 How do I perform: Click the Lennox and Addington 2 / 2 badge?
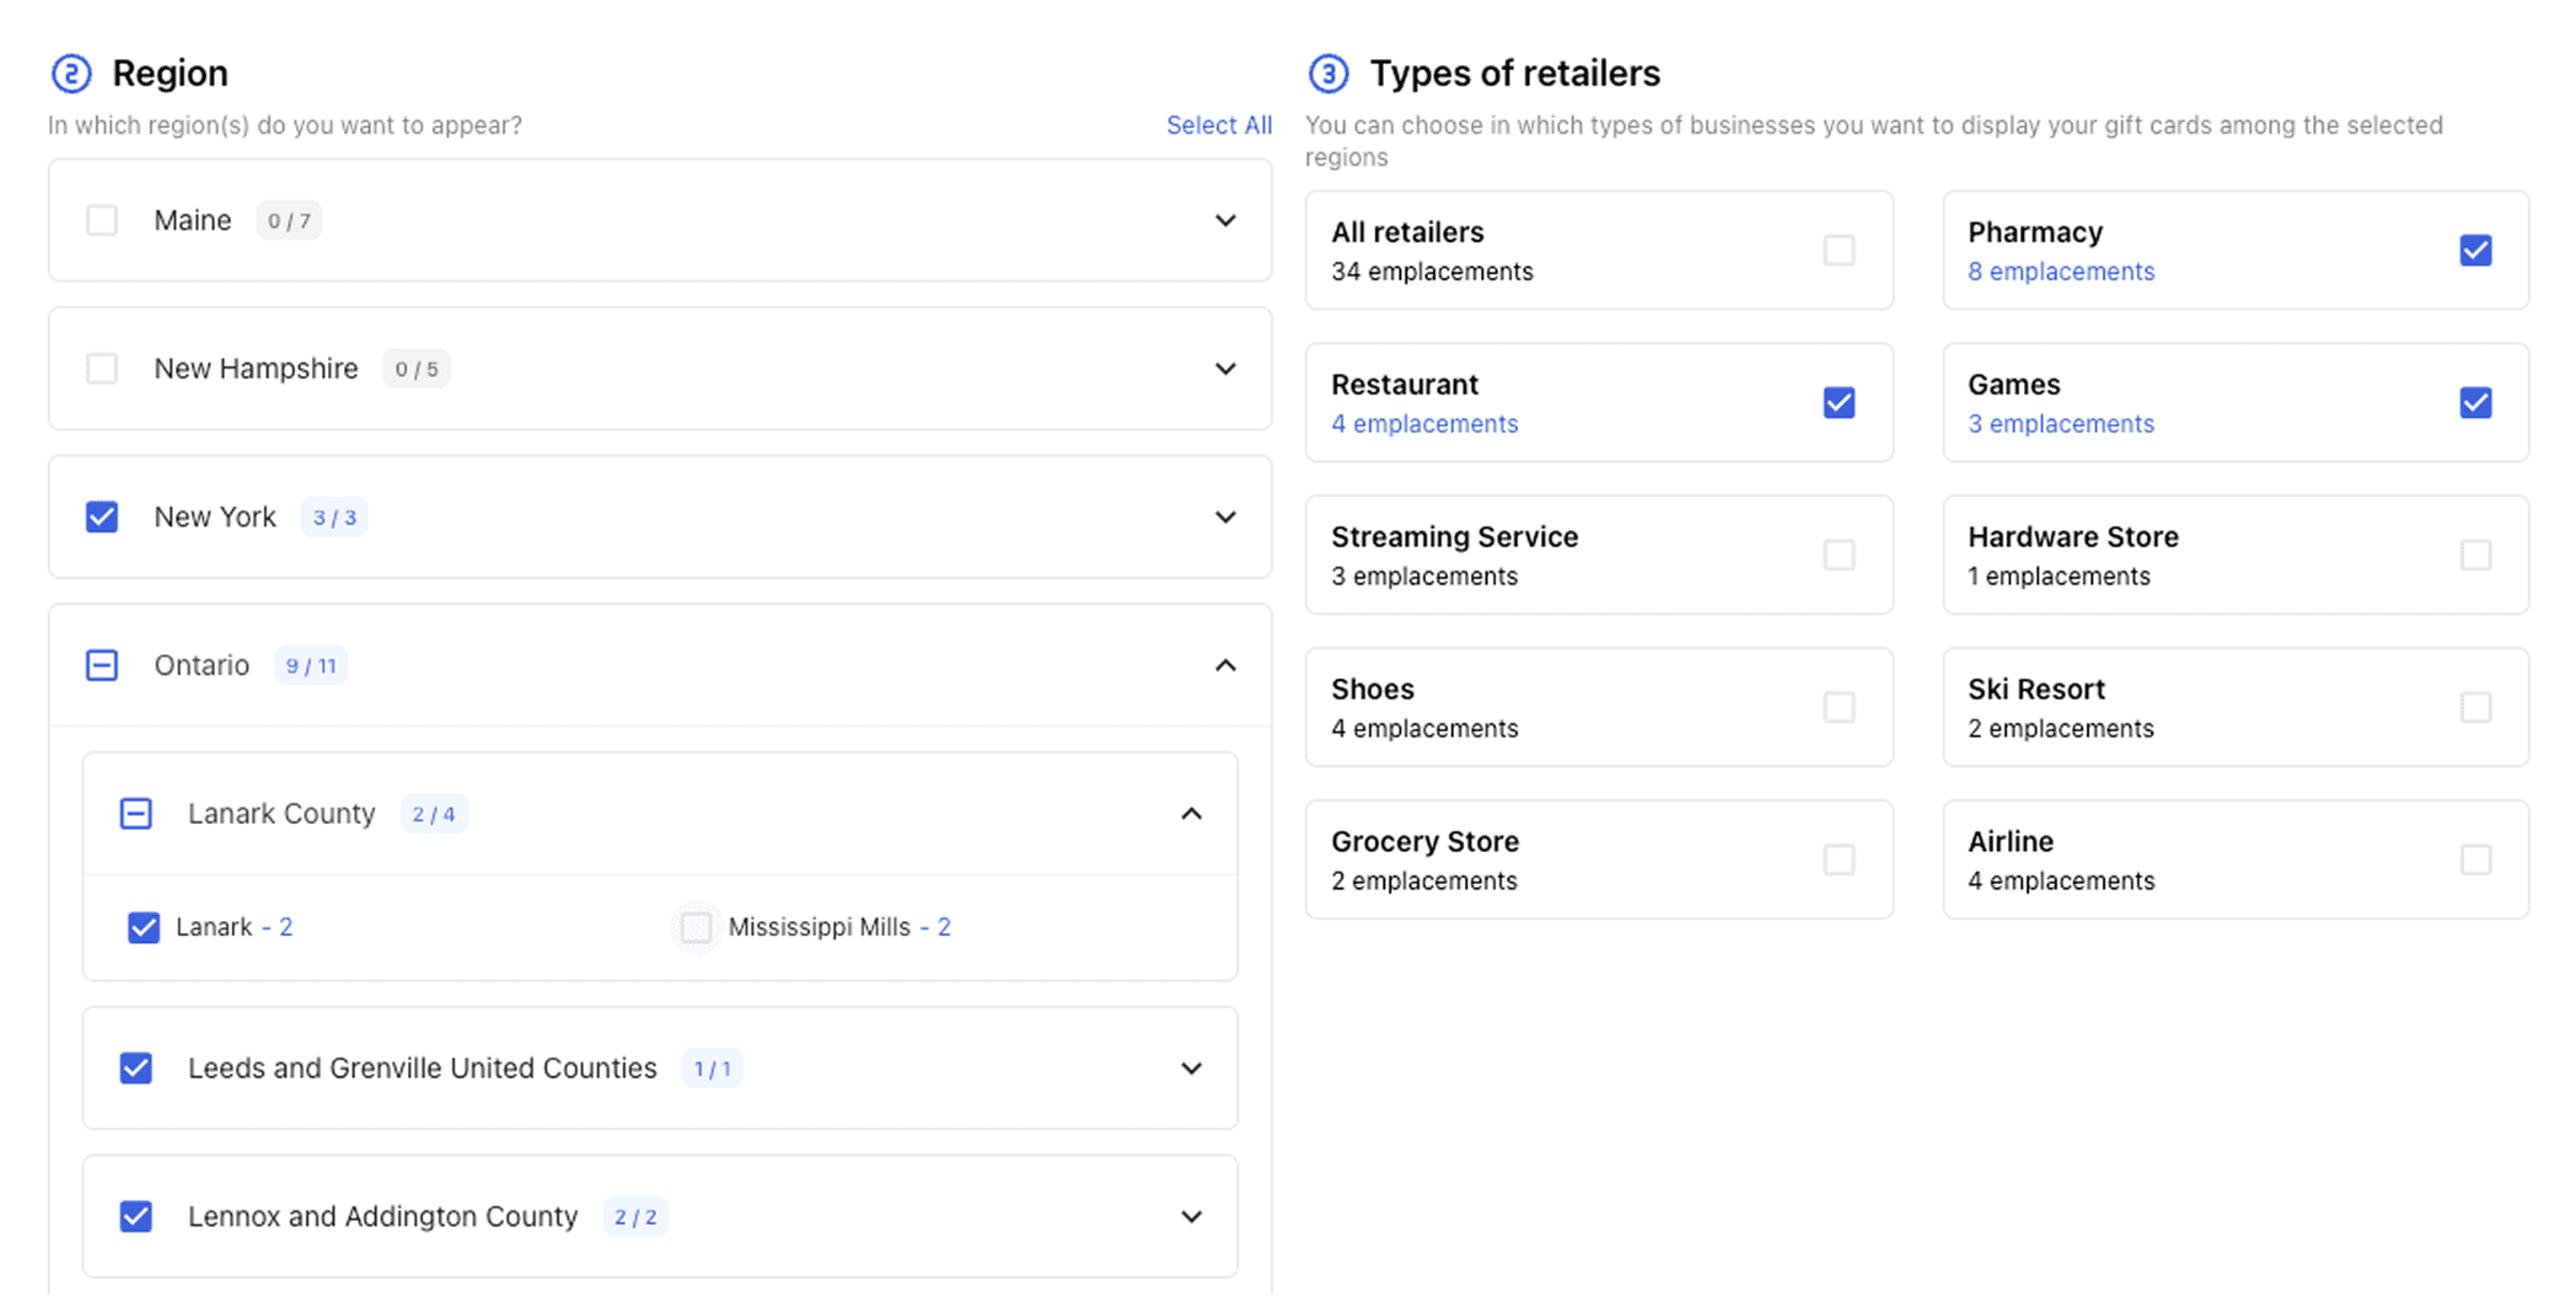point(635,1216)
